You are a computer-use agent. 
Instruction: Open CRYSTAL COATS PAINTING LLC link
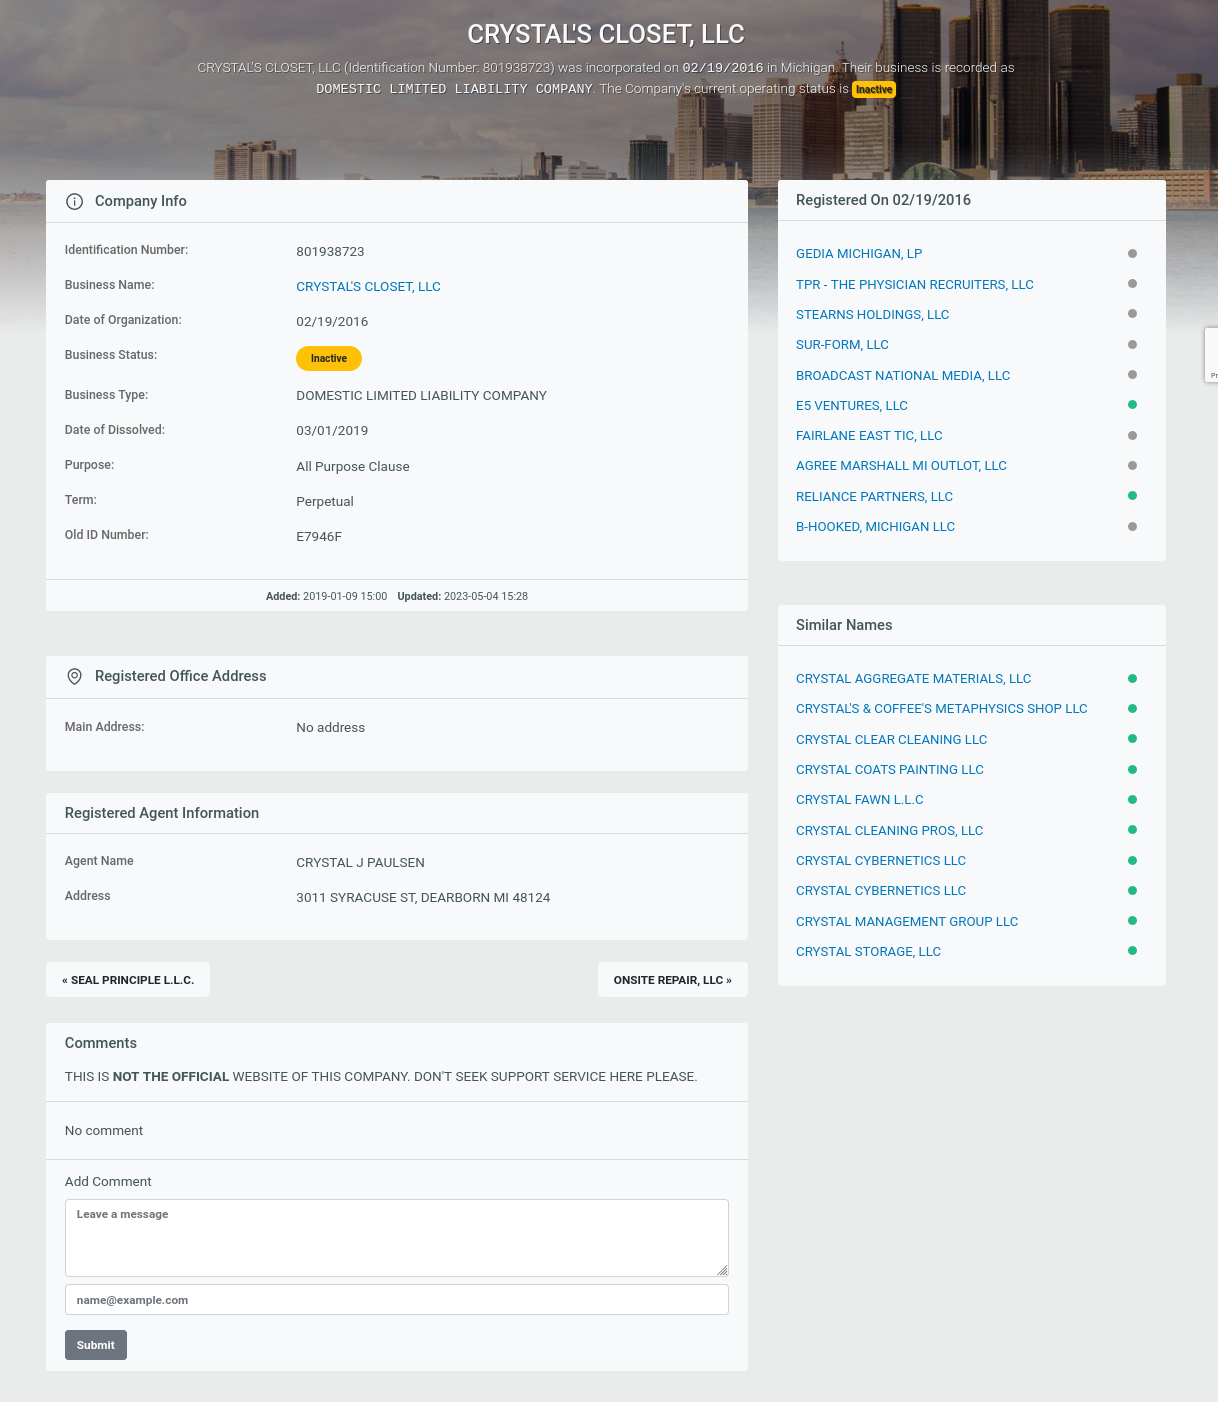pyautogui.click(x=890, y=769)
